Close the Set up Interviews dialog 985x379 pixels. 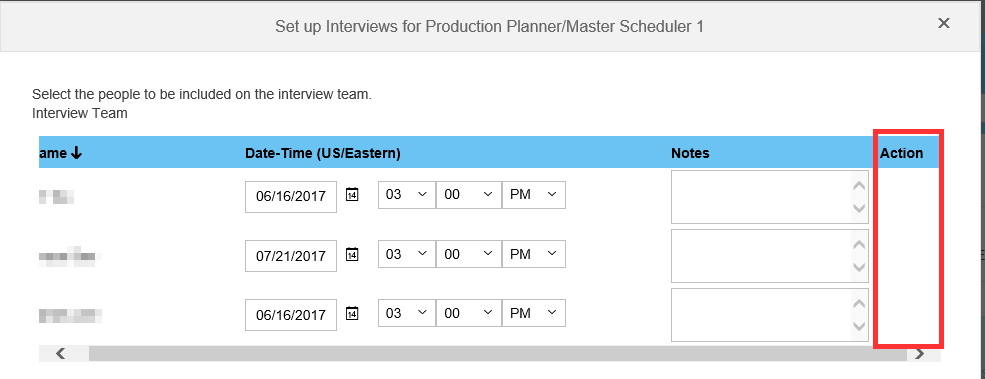944,23
